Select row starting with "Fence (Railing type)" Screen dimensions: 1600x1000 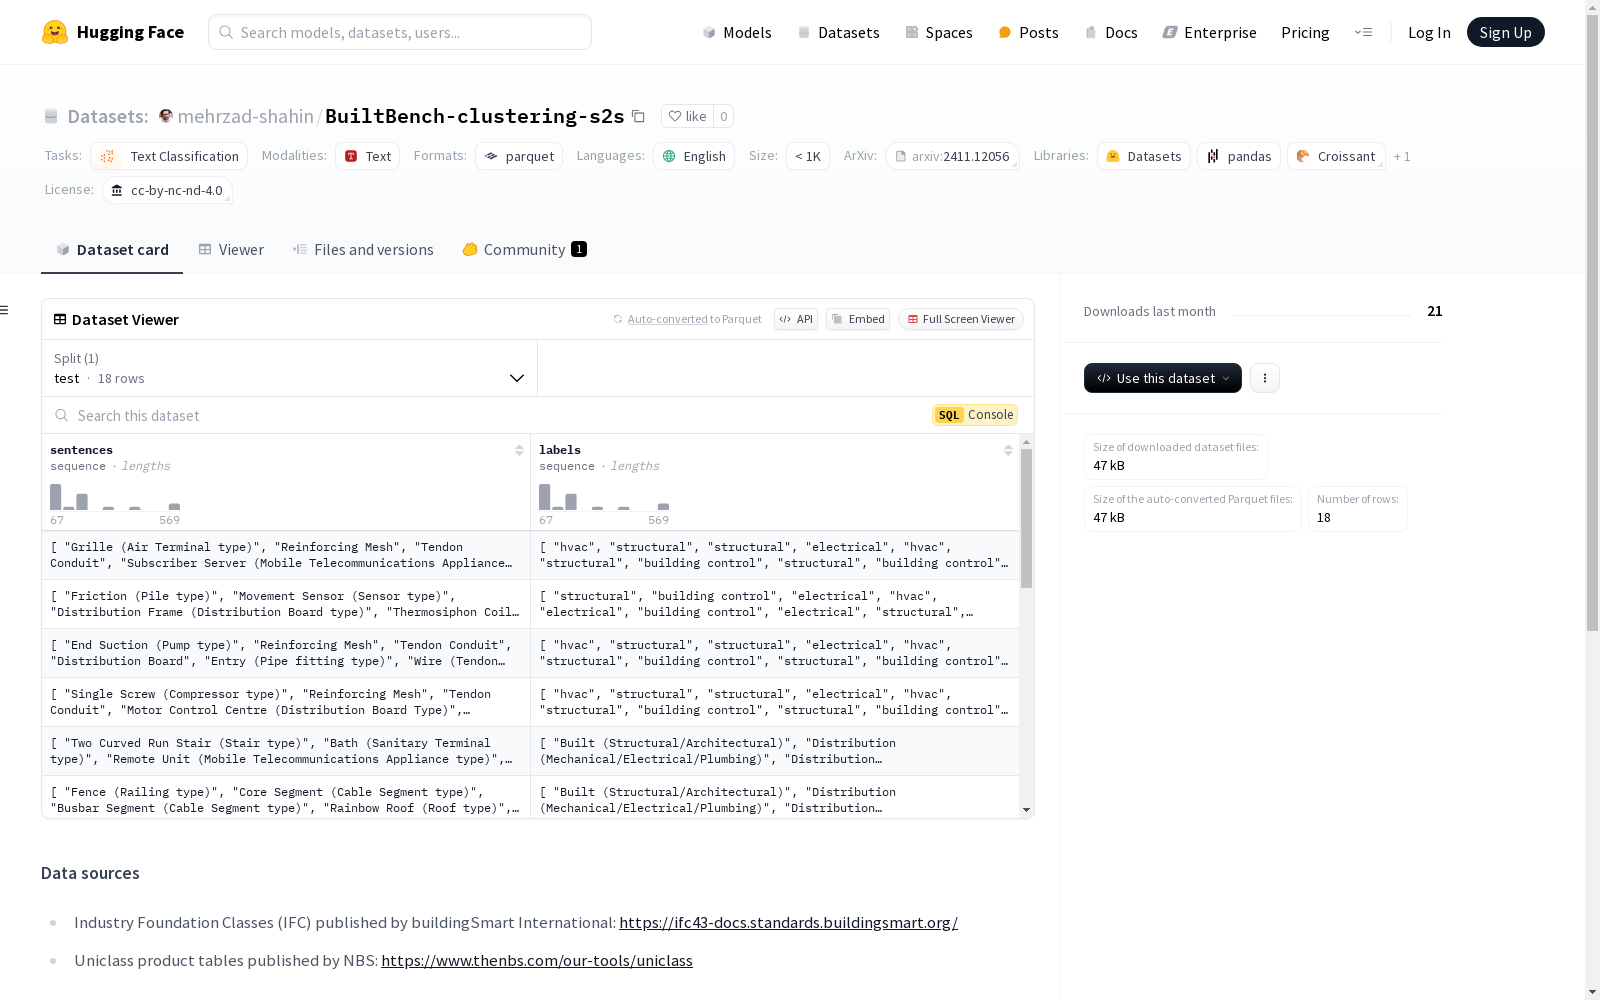click(530, 798)
